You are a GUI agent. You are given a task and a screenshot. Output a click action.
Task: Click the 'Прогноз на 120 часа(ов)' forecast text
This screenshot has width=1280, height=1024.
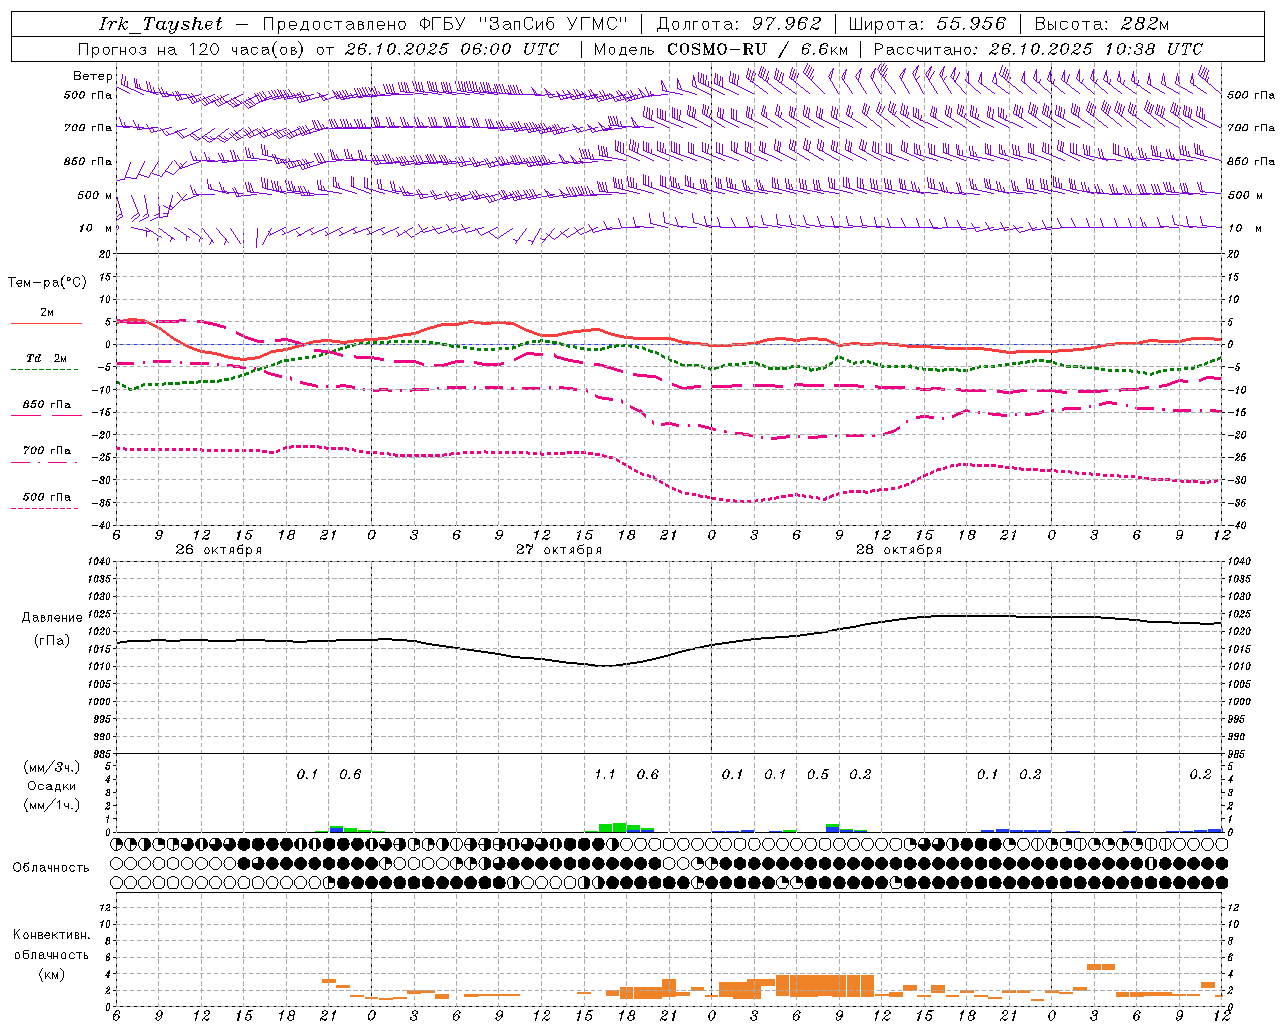(193, 49)
